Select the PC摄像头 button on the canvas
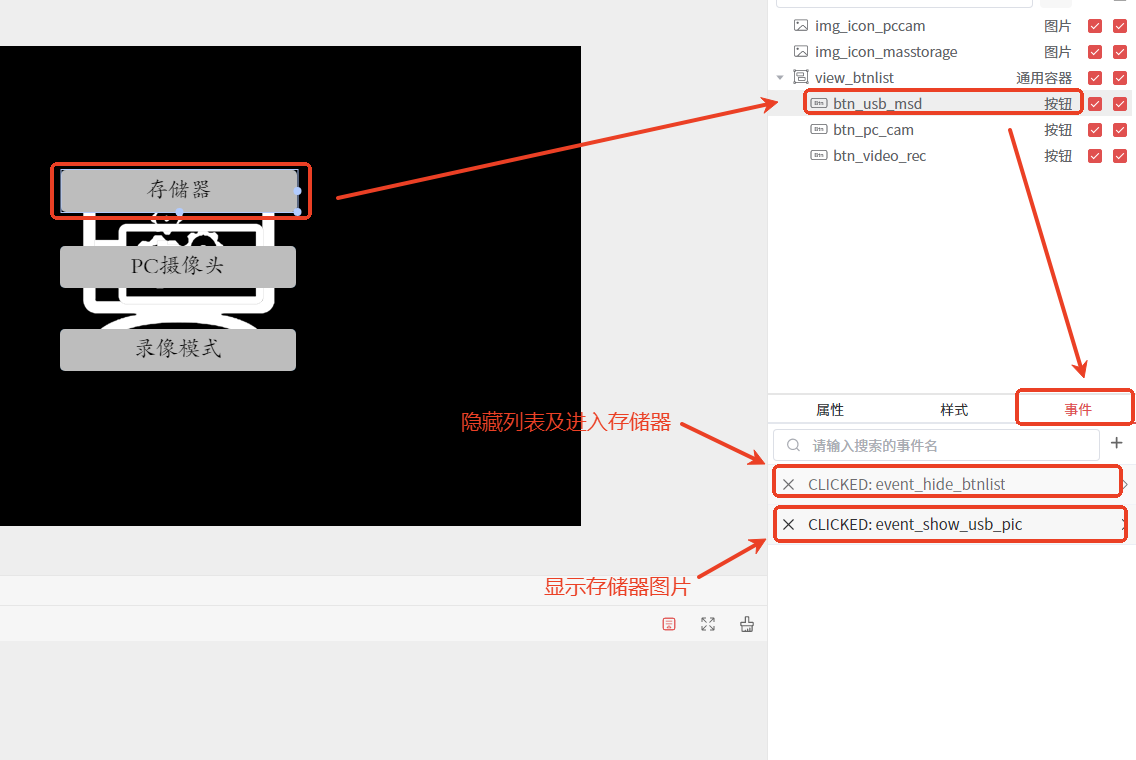The width and height of the screenshot is (1136, 760). click(178, 267)
